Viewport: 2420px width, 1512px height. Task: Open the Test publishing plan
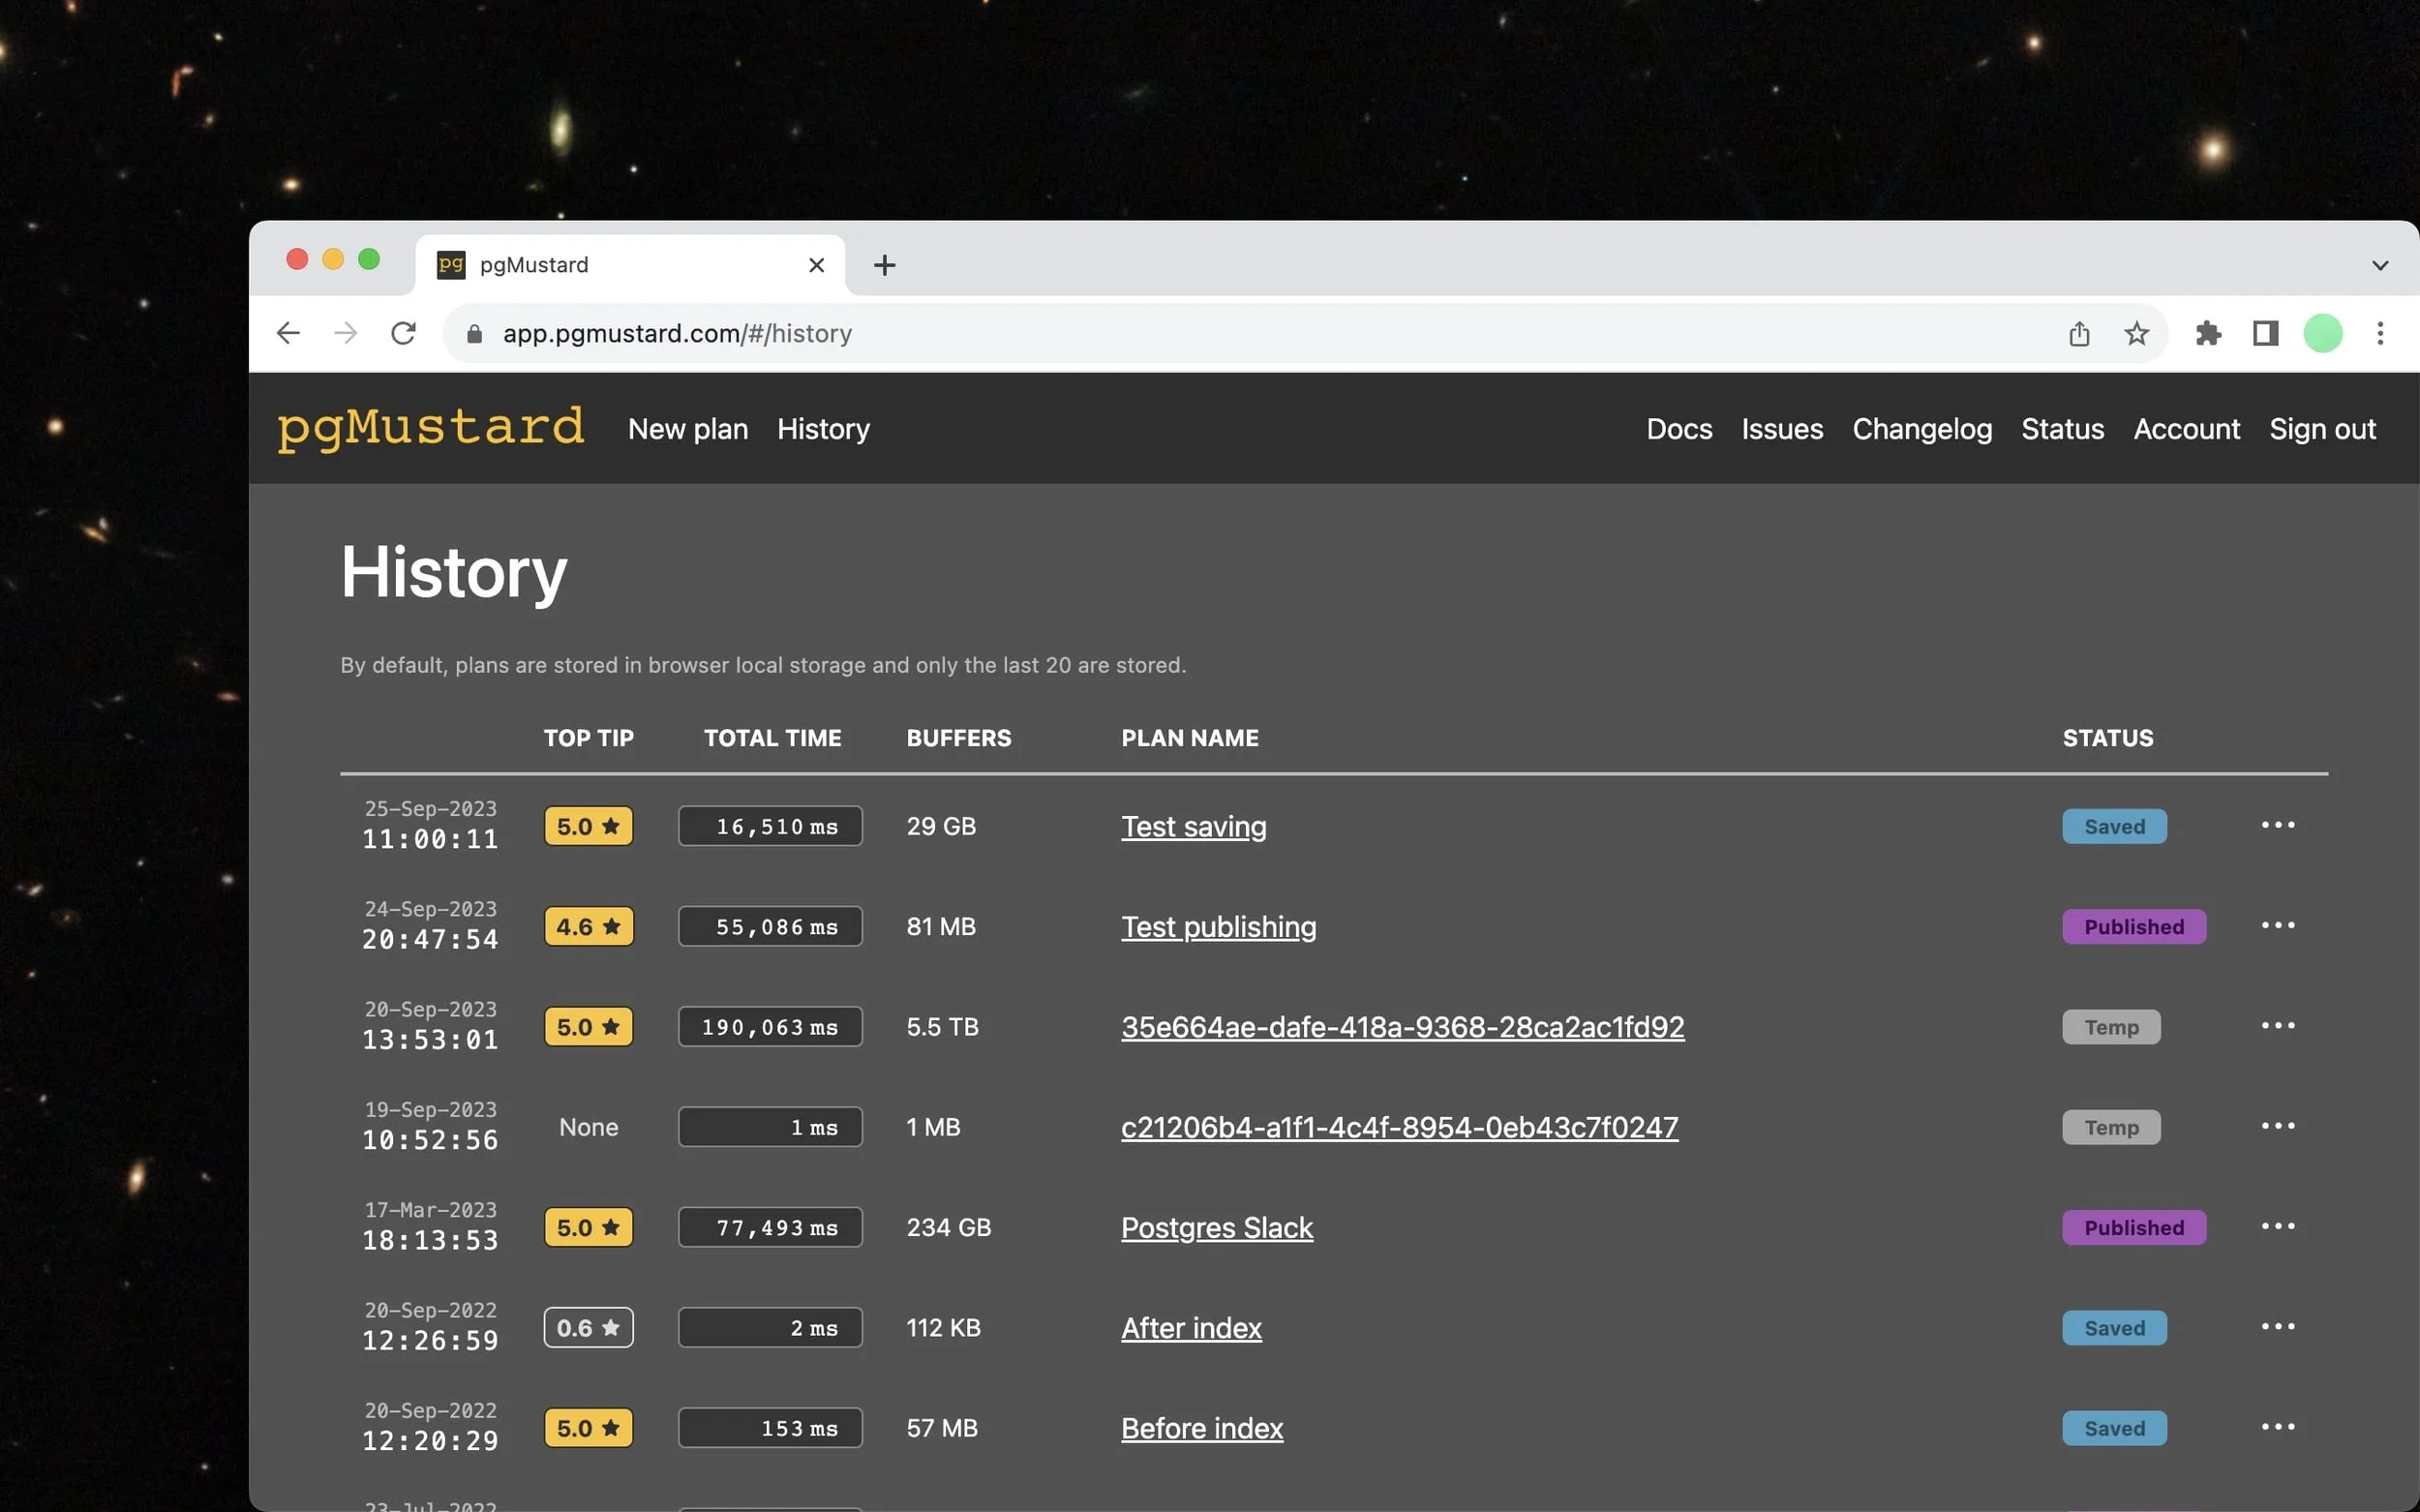tap(1218, 927)
